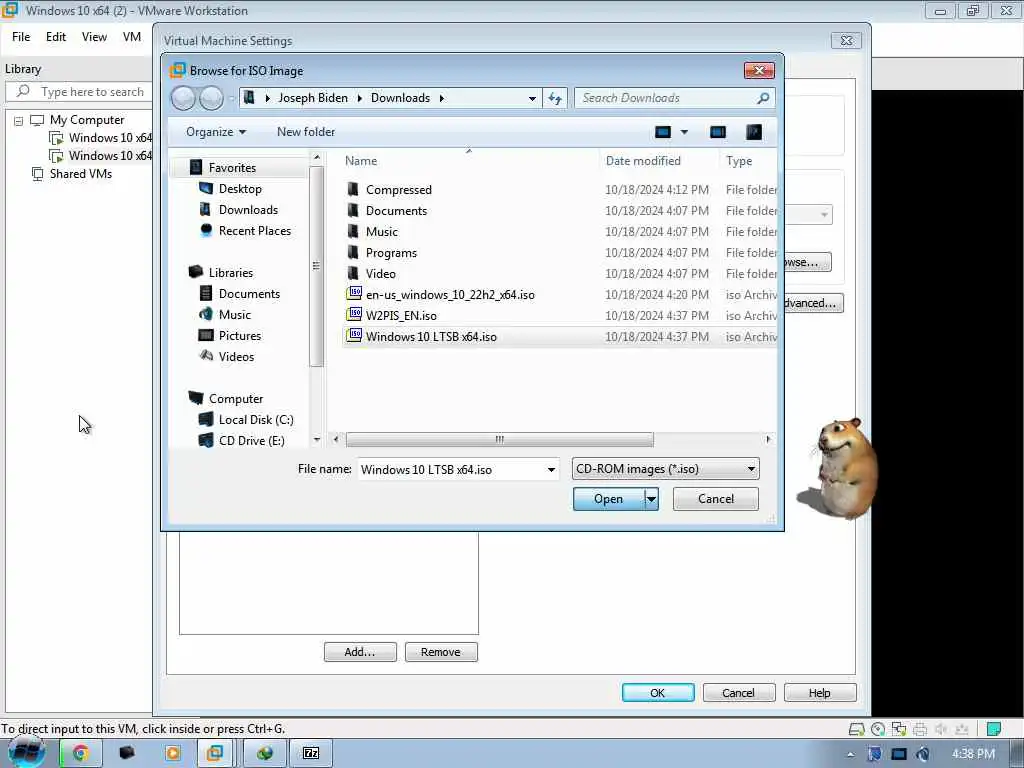Click the Forward navigation arrow in Browse dialog
The image size is (1024, 768).
[211, 98]
